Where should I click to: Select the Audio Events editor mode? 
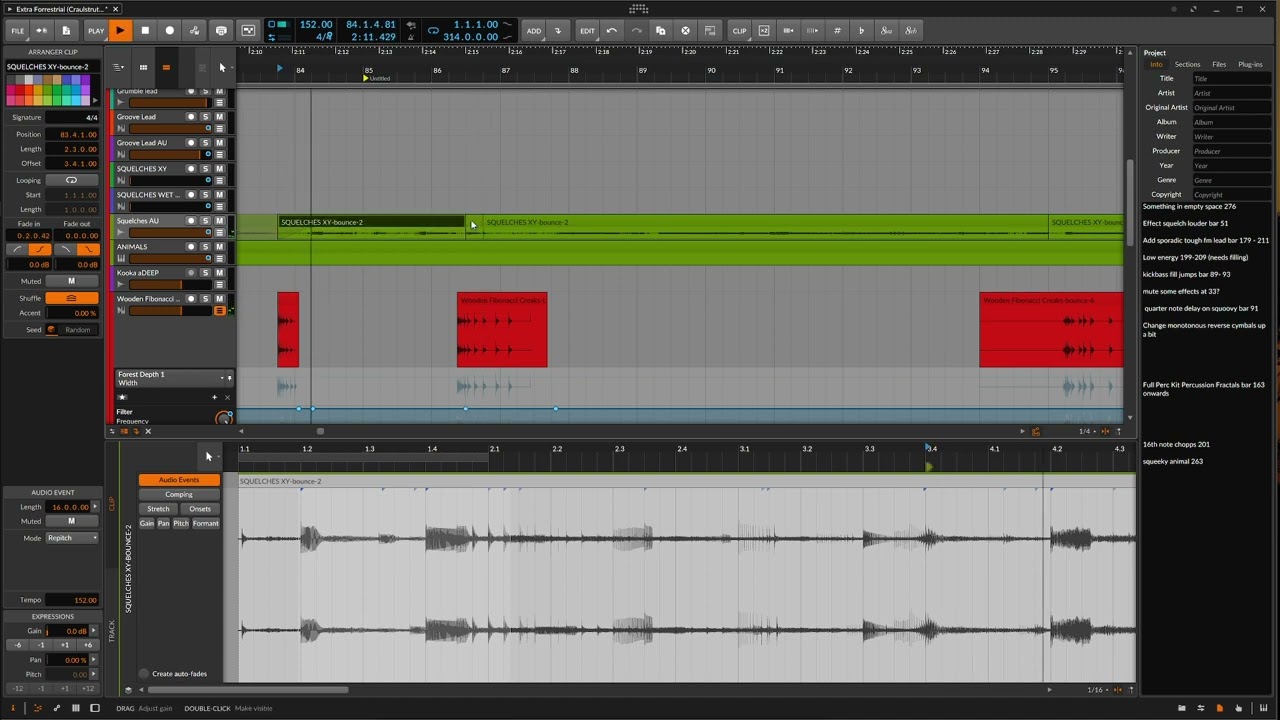[179, 480]
